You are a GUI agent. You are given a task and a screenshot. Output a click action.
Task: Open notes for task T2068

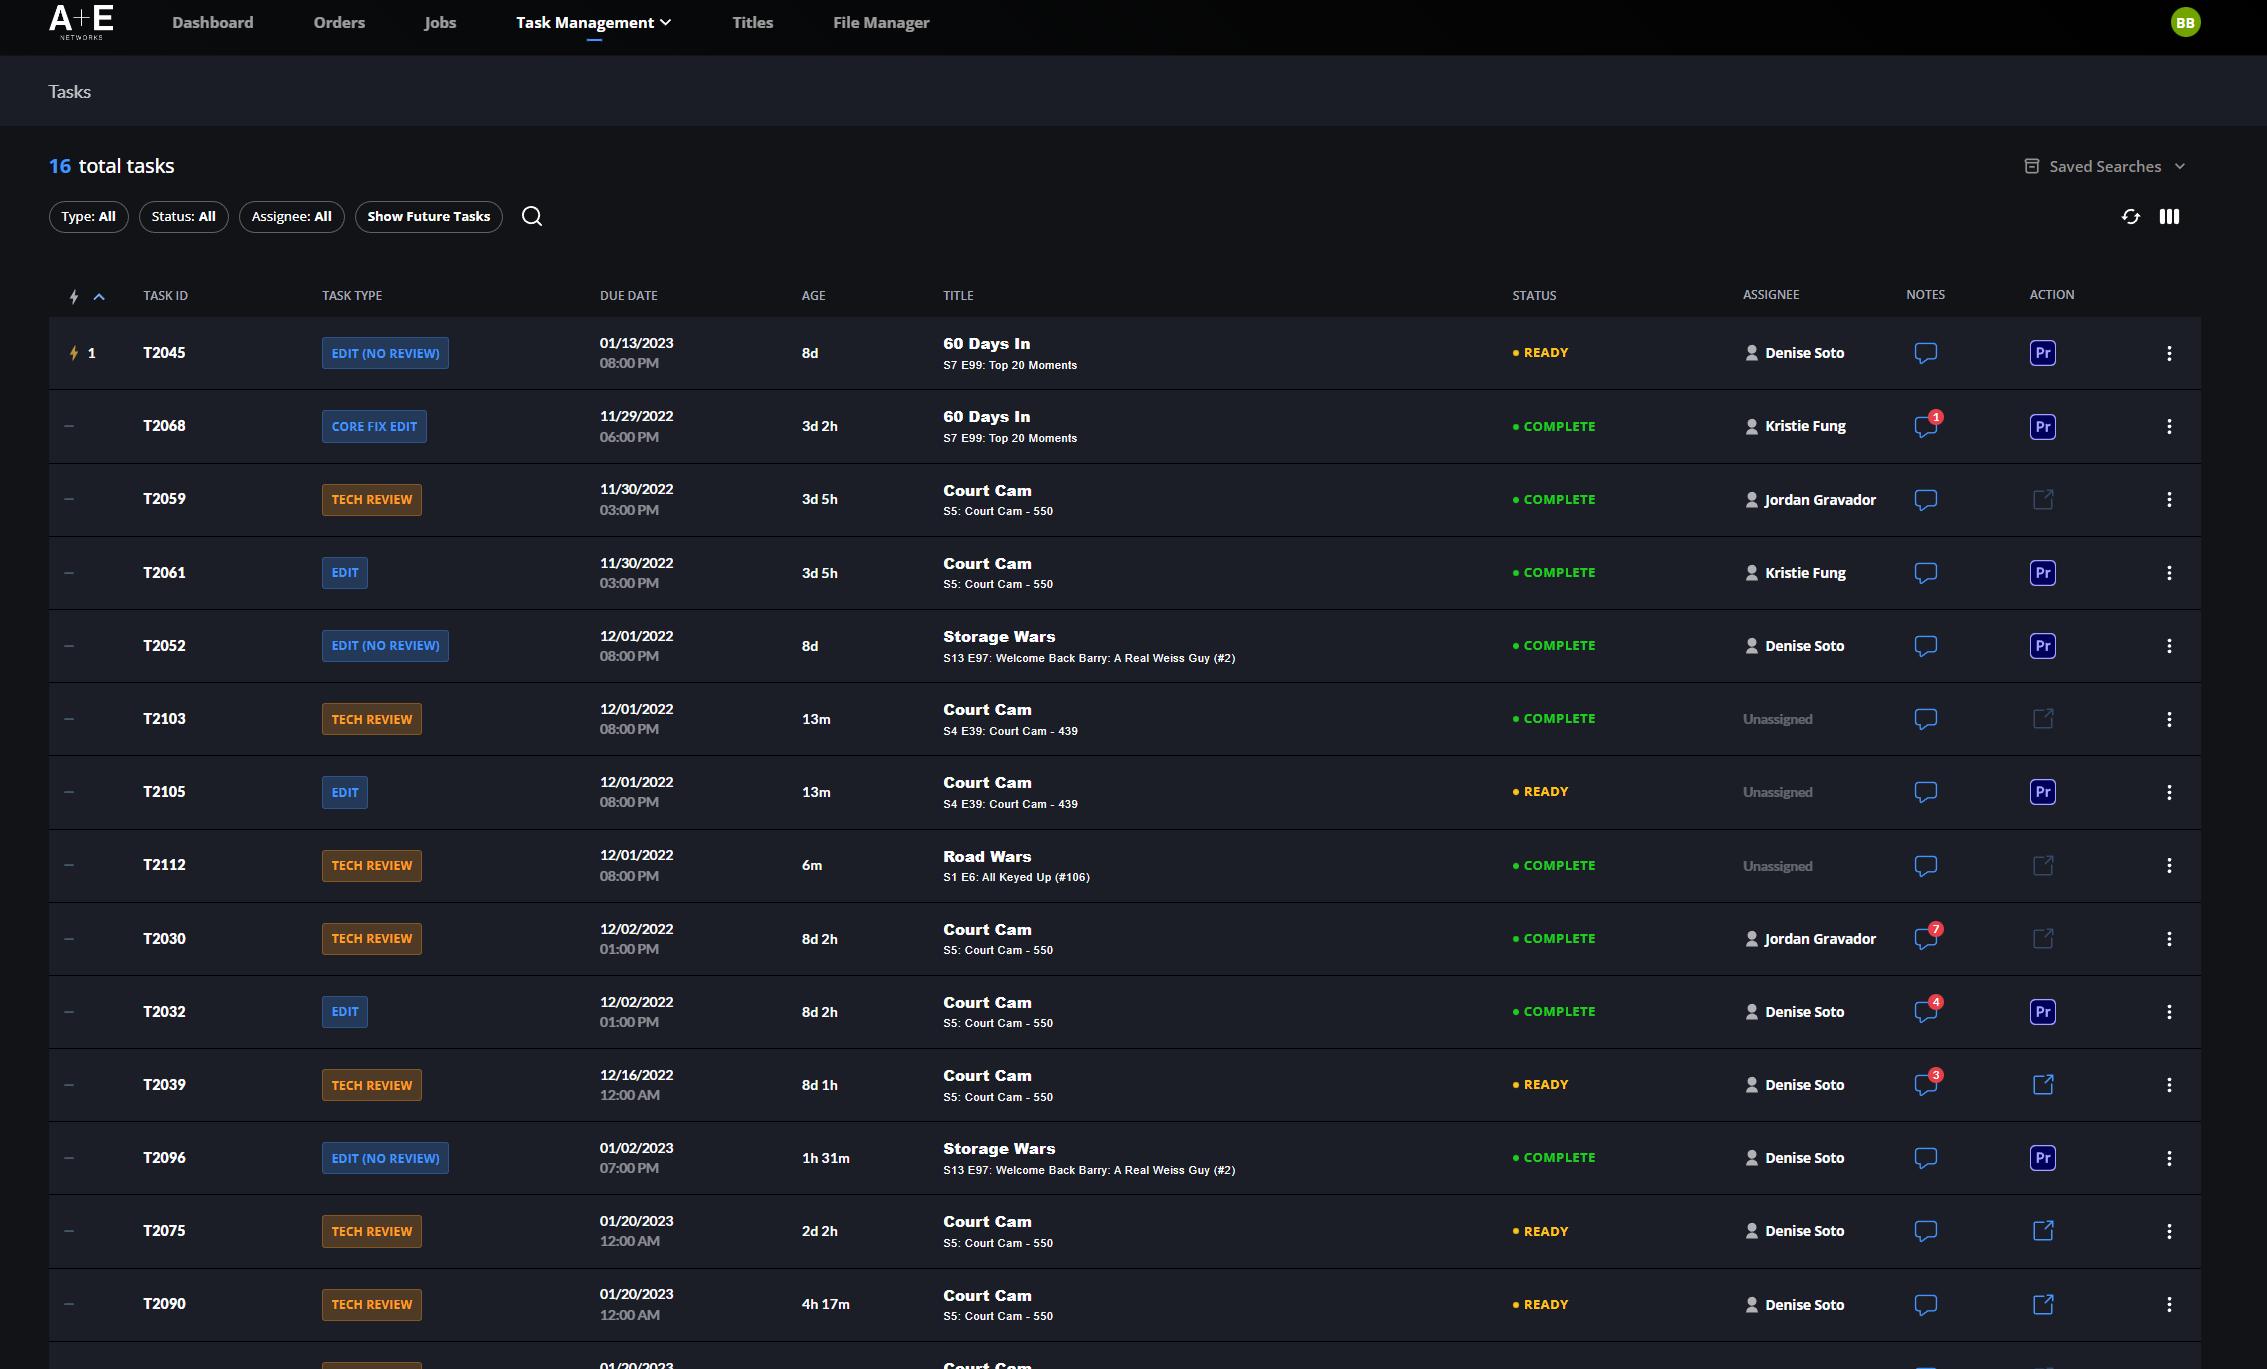(x=1925, y=426)
